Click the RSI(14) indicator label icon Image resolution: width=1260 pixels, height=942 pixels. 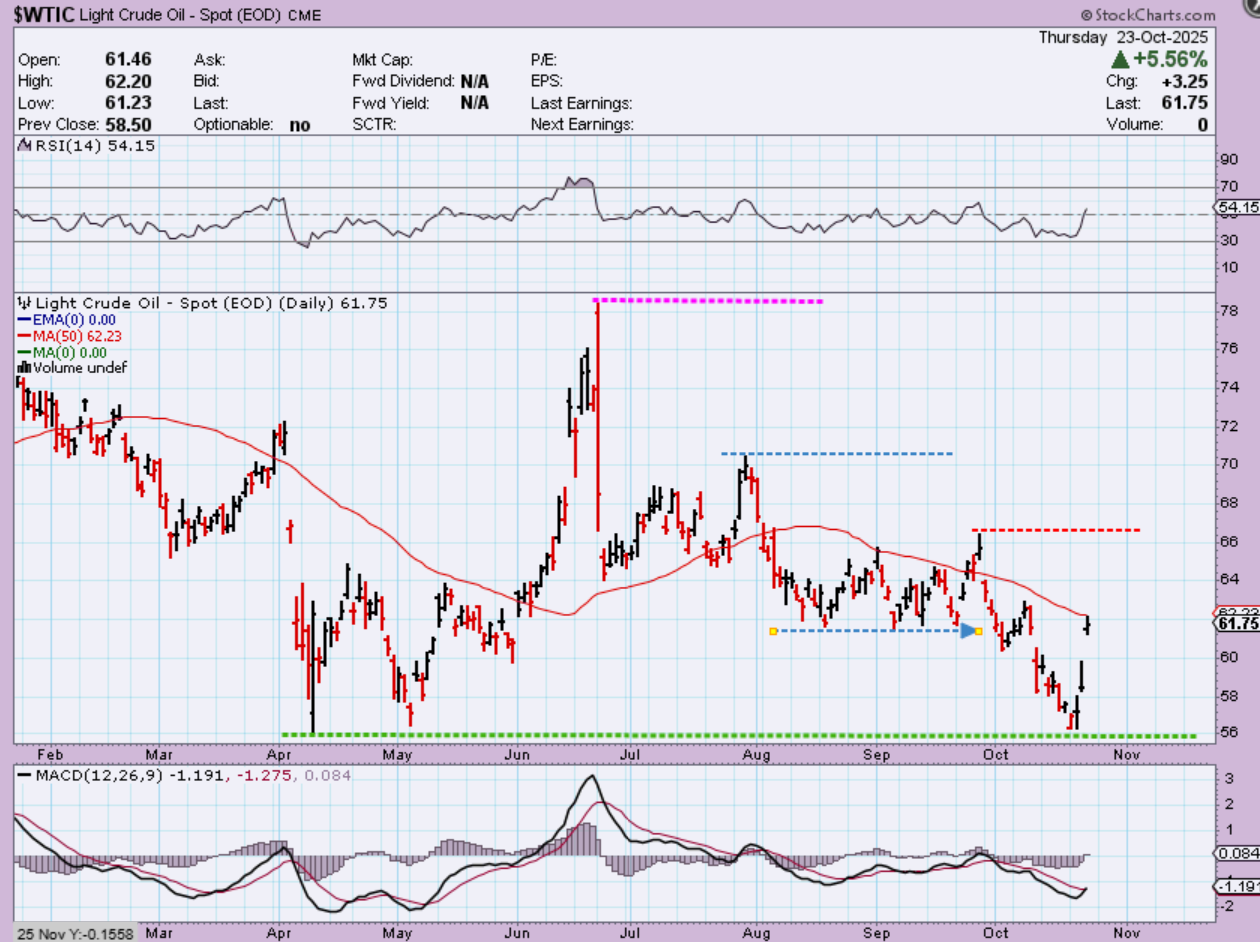pos(26,146)
